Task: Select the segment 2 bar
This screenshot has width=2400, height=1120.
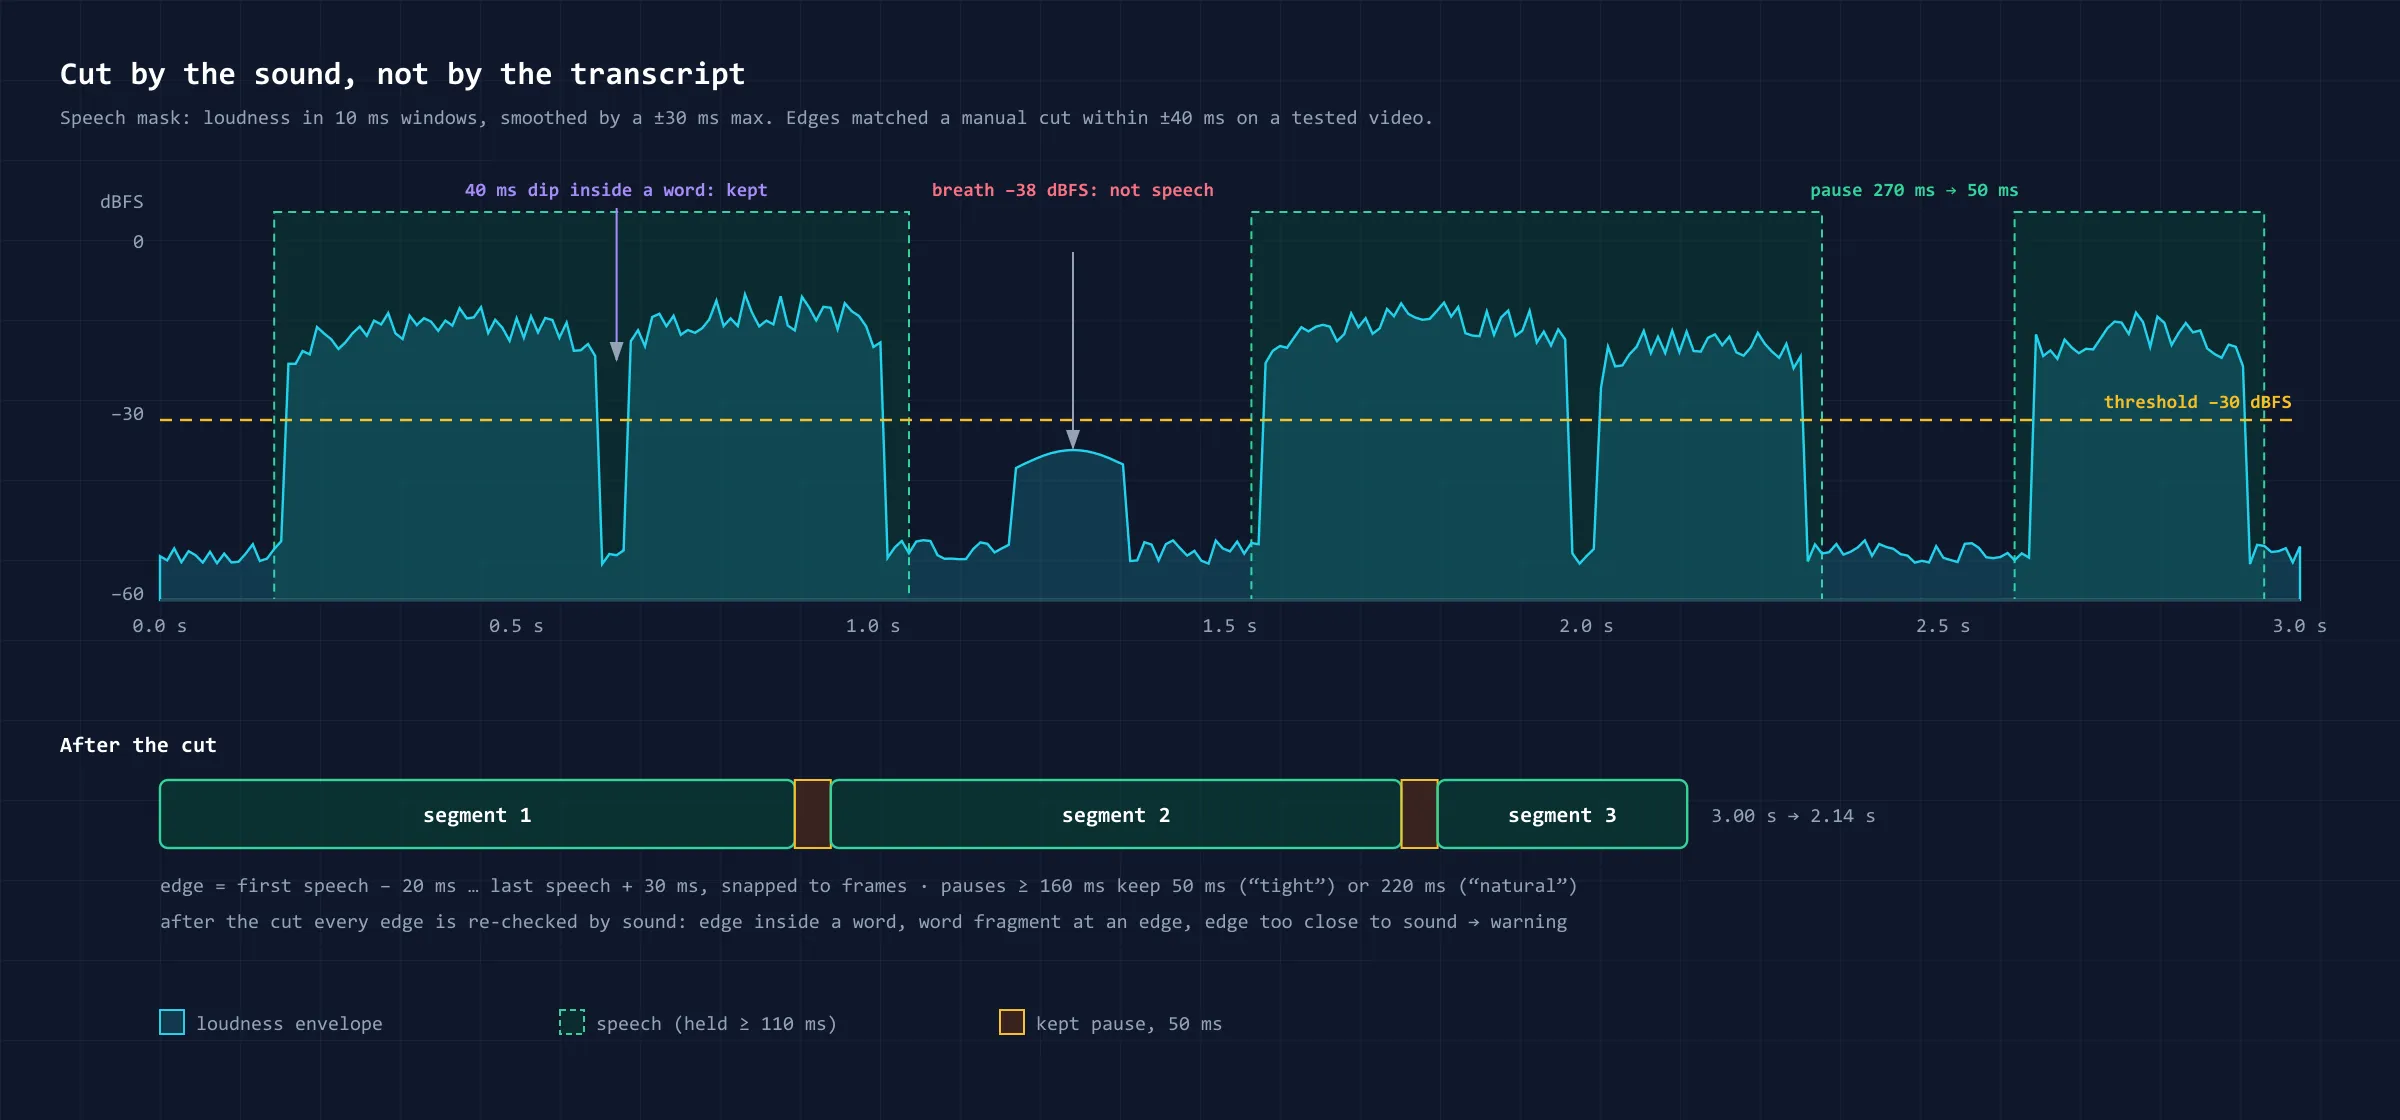Action: (1116, 814)
